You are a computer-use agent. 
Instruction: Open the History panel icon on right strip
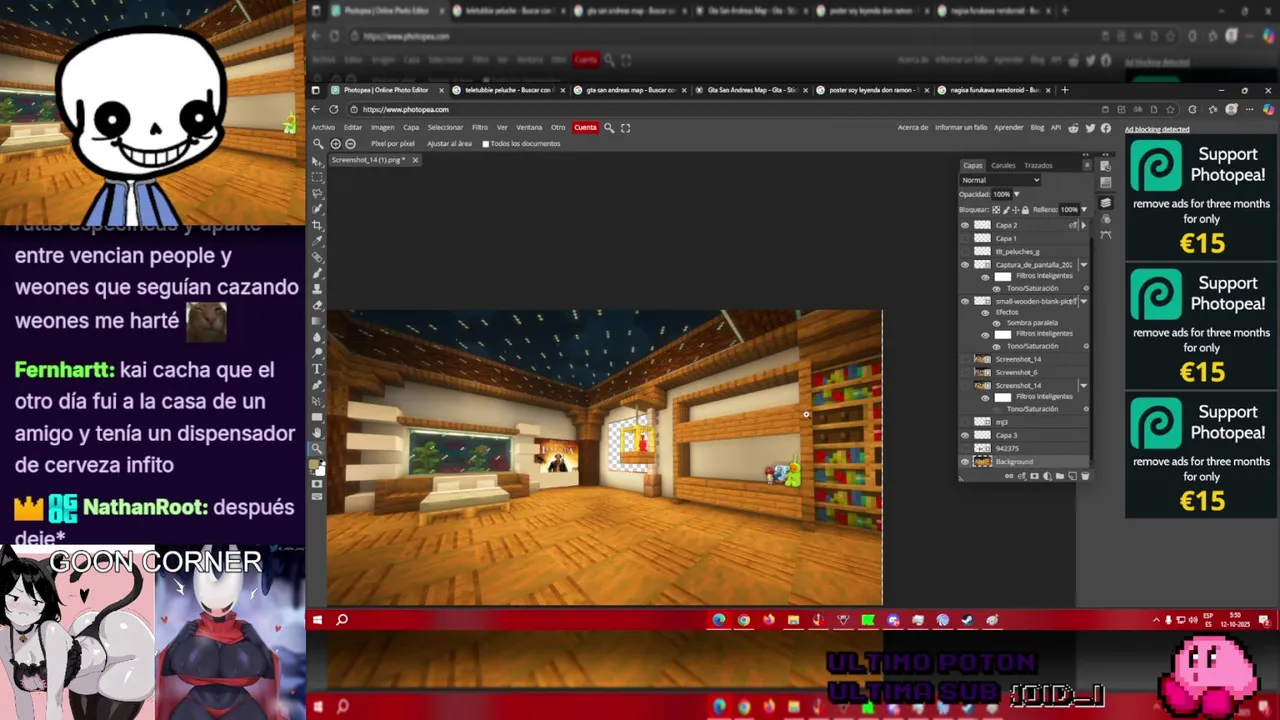pos(1105,165)
